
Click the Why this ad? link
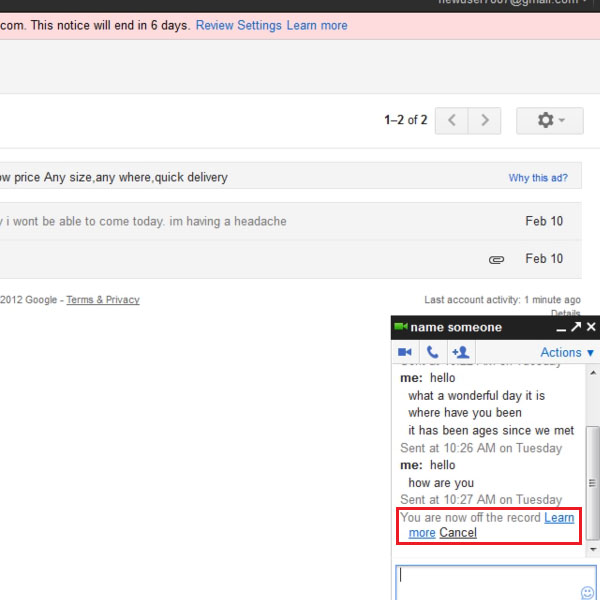(x=538, y=178)
